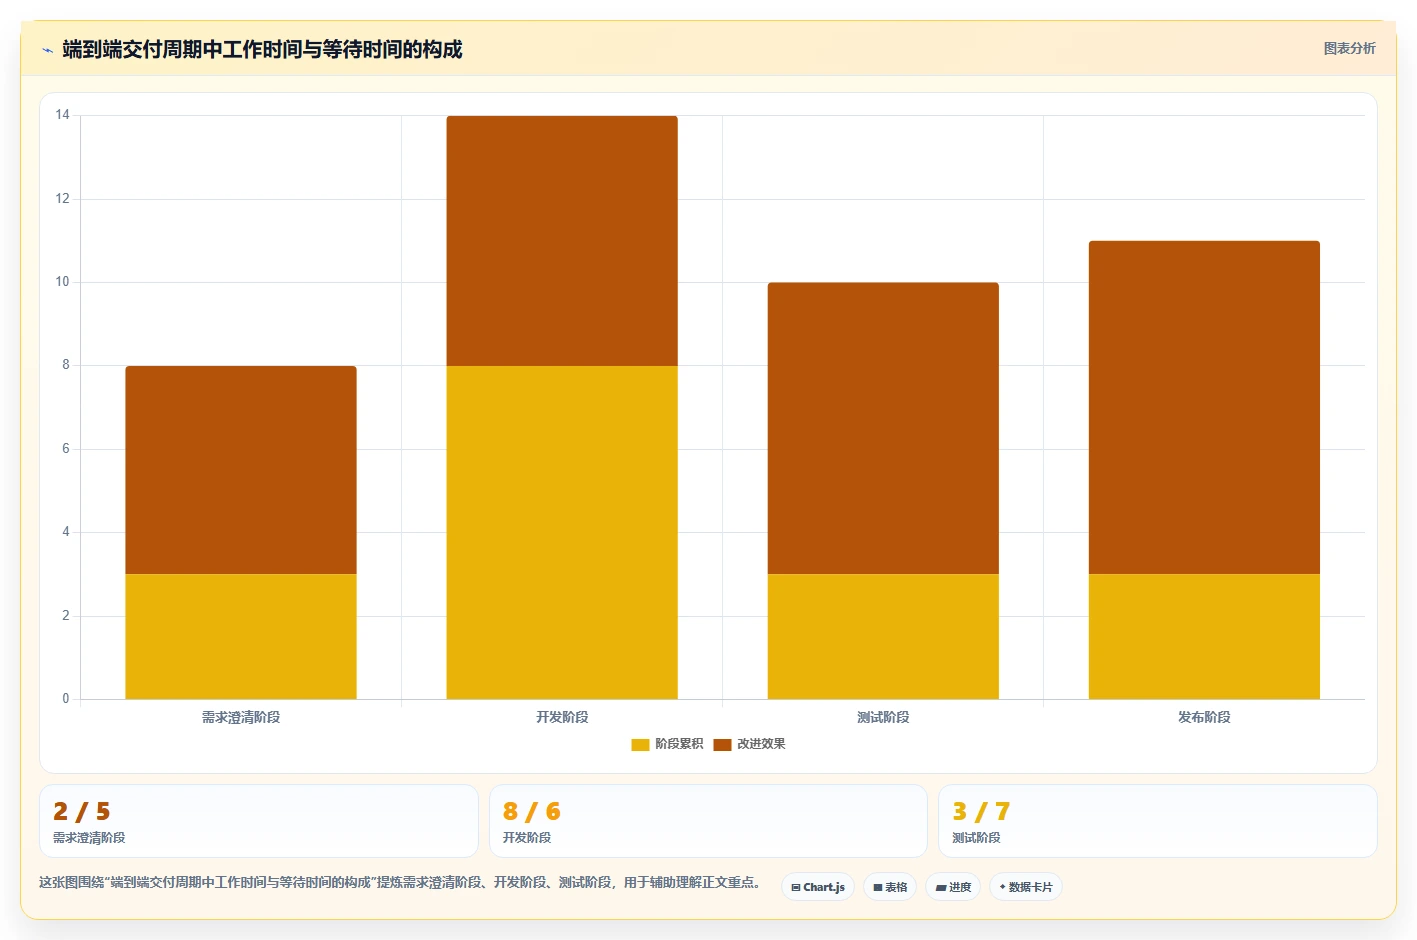1417x940 pixels.
Task: Open the 2 / 5 需求澄清阶段 card
Action: pos(259,821)
